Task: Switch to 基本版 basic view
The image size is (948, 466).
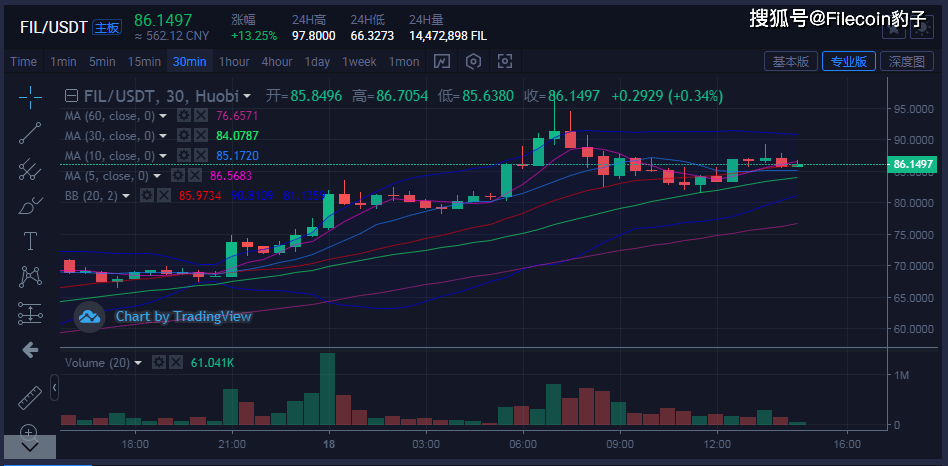Action: point(791,62)
